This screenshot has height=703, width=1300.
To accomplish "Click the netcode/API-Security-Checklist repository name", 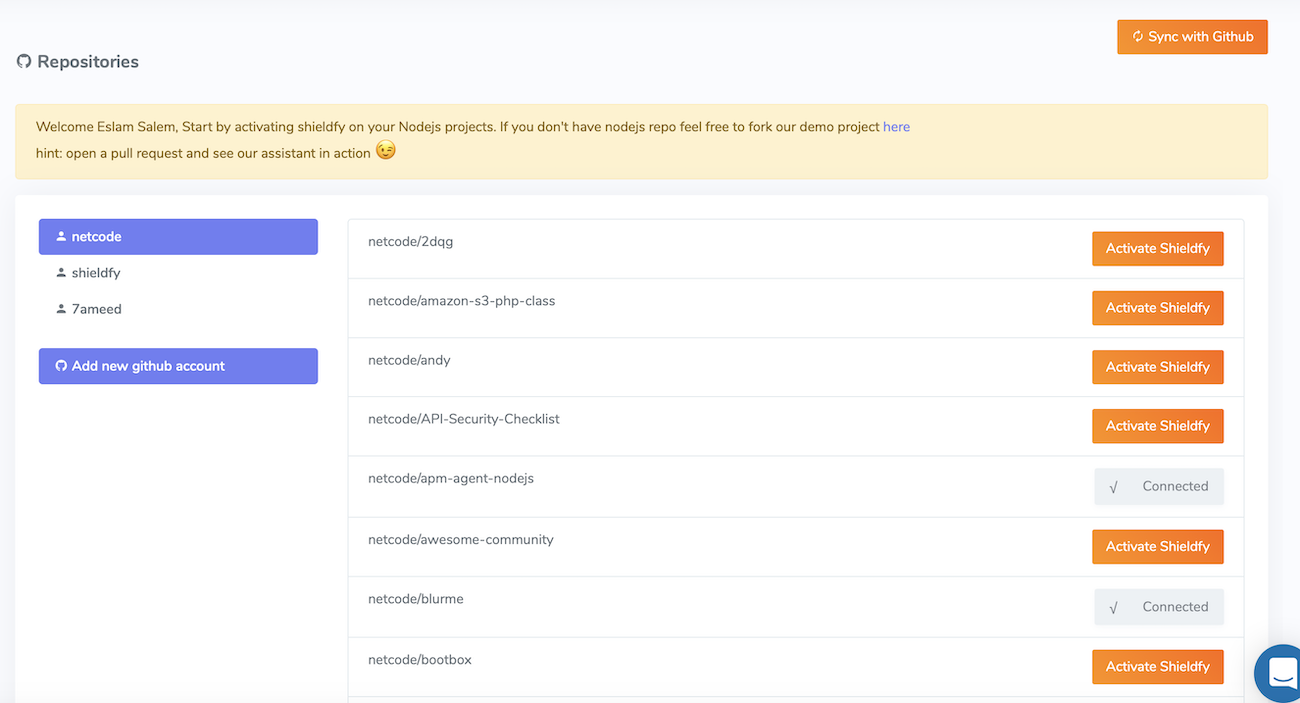I will tap(464, 418).
